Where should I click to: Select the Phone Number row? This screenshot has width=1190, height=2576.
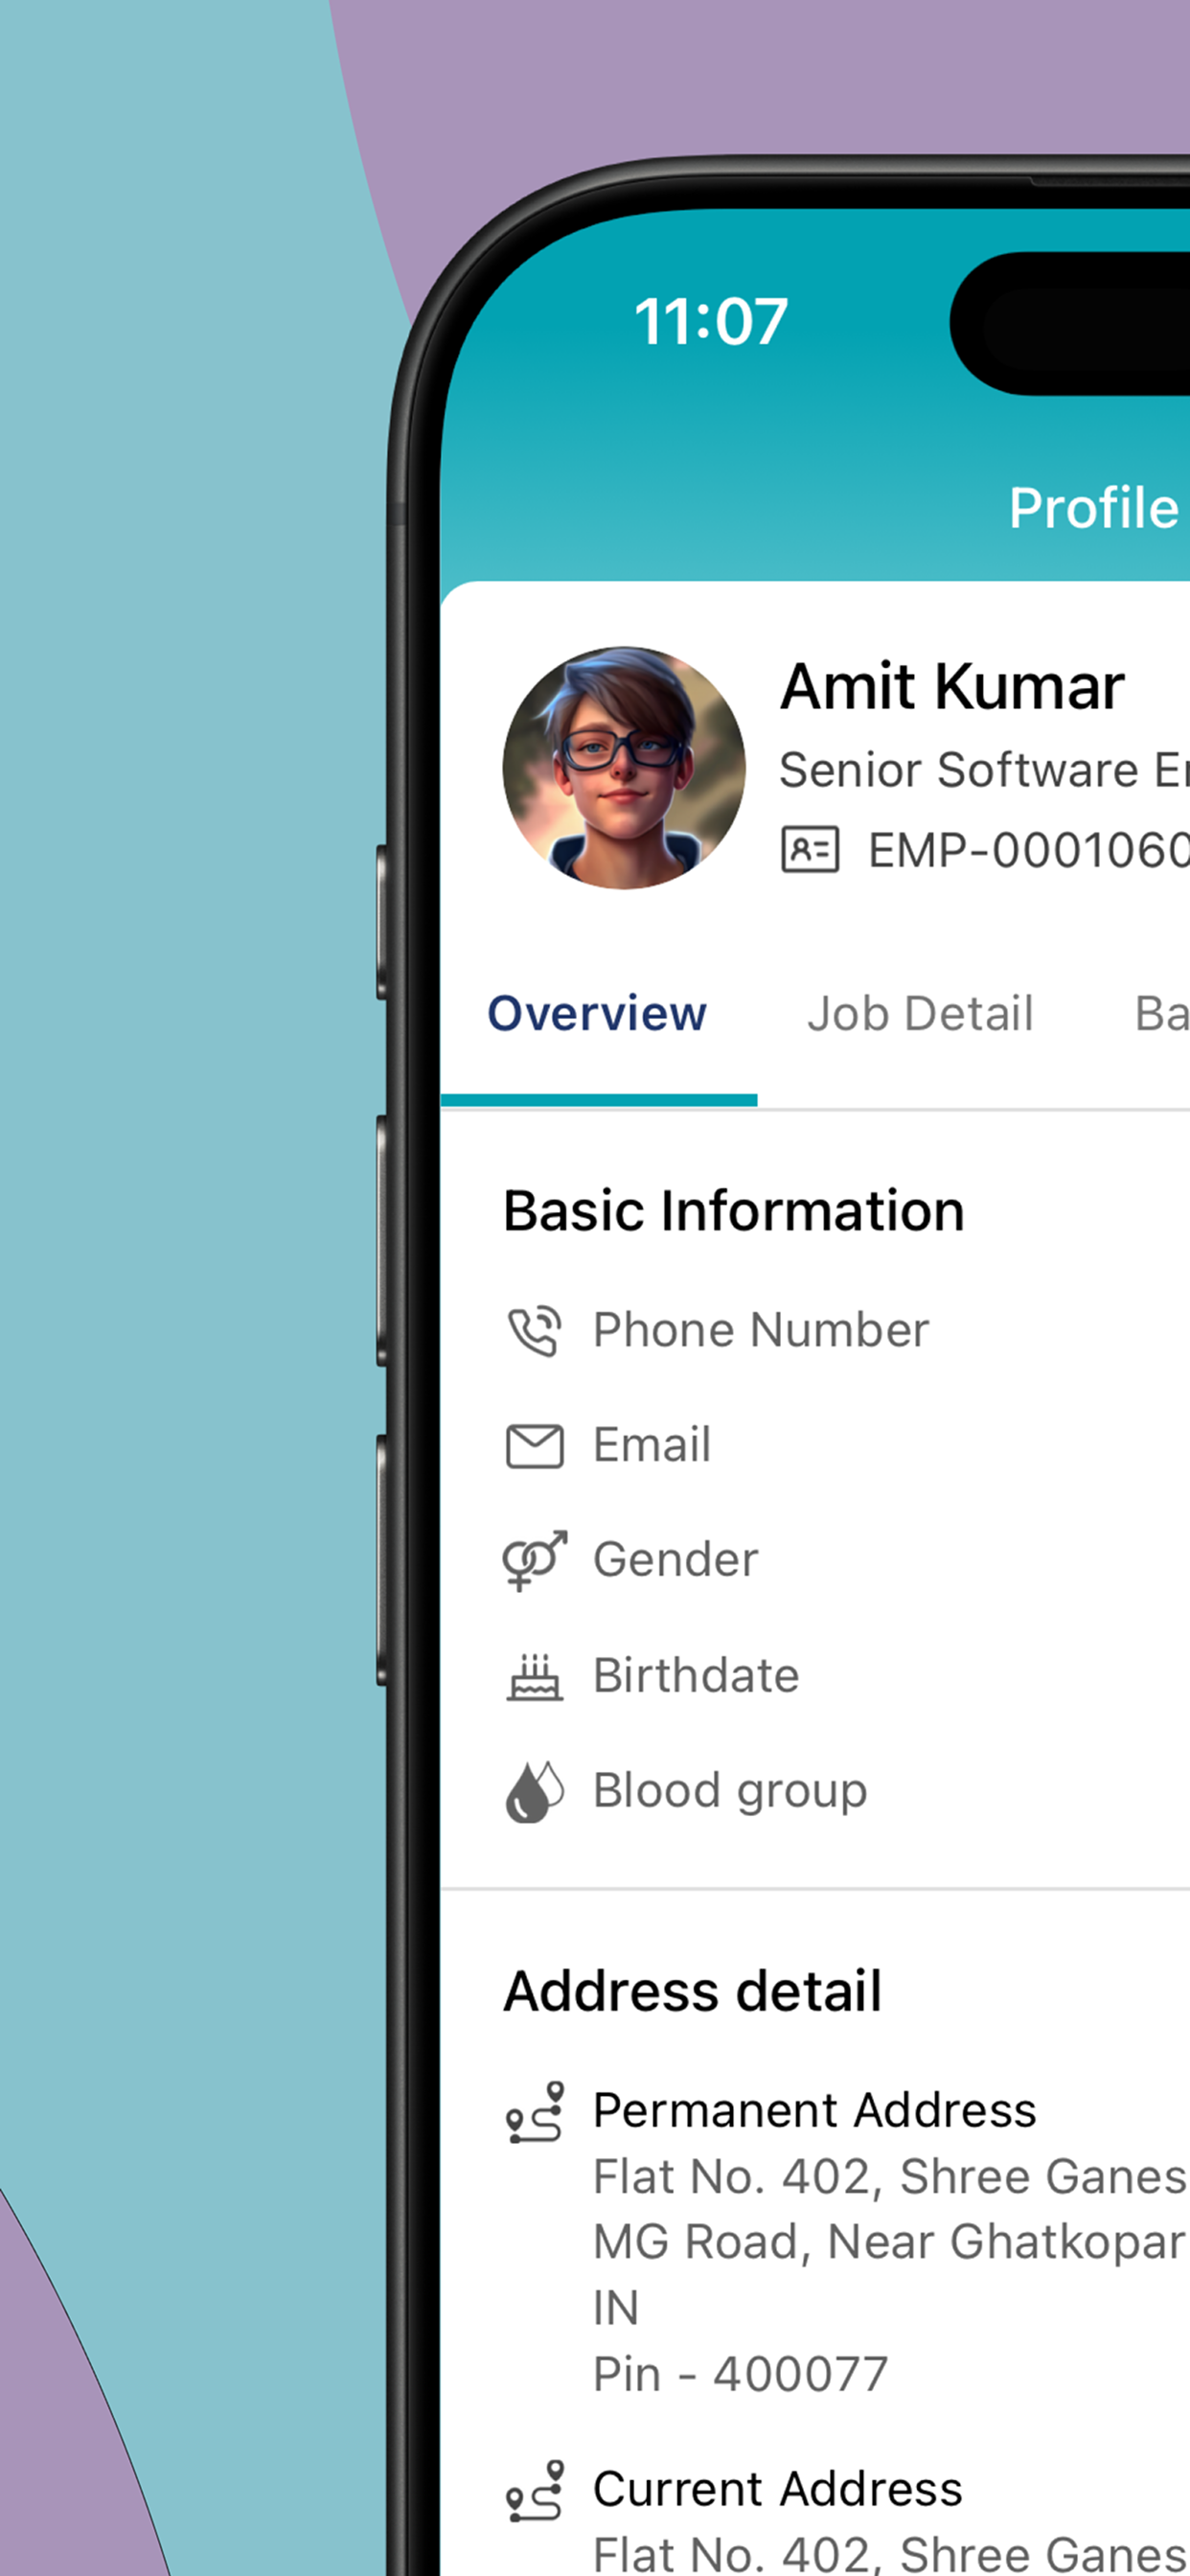pyautogui.click(x=815, y=1331)
